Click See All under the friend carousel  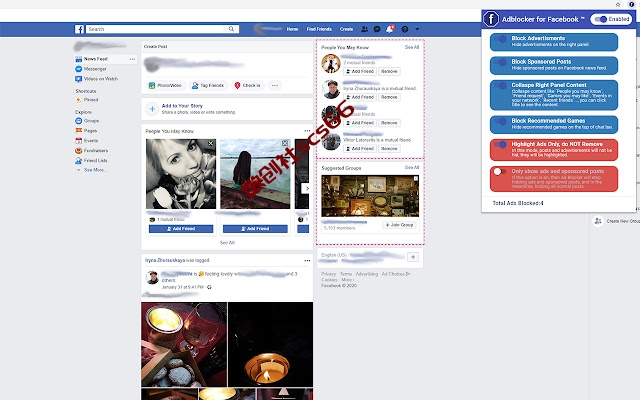[x=227, y=242]
